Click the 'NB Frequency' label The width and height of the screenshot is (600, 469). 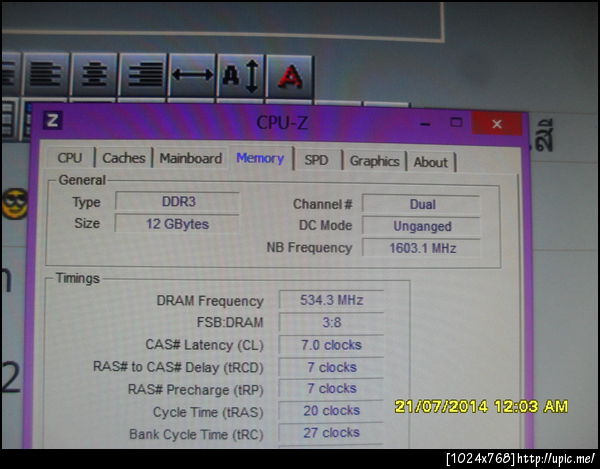(x=309, y=248)
